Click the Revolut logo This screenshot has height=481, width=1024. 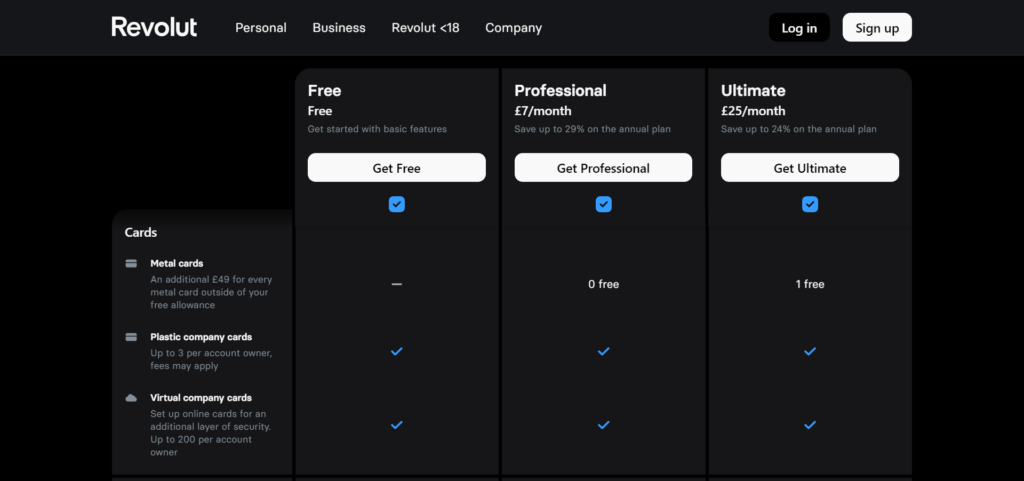(154, 27)
